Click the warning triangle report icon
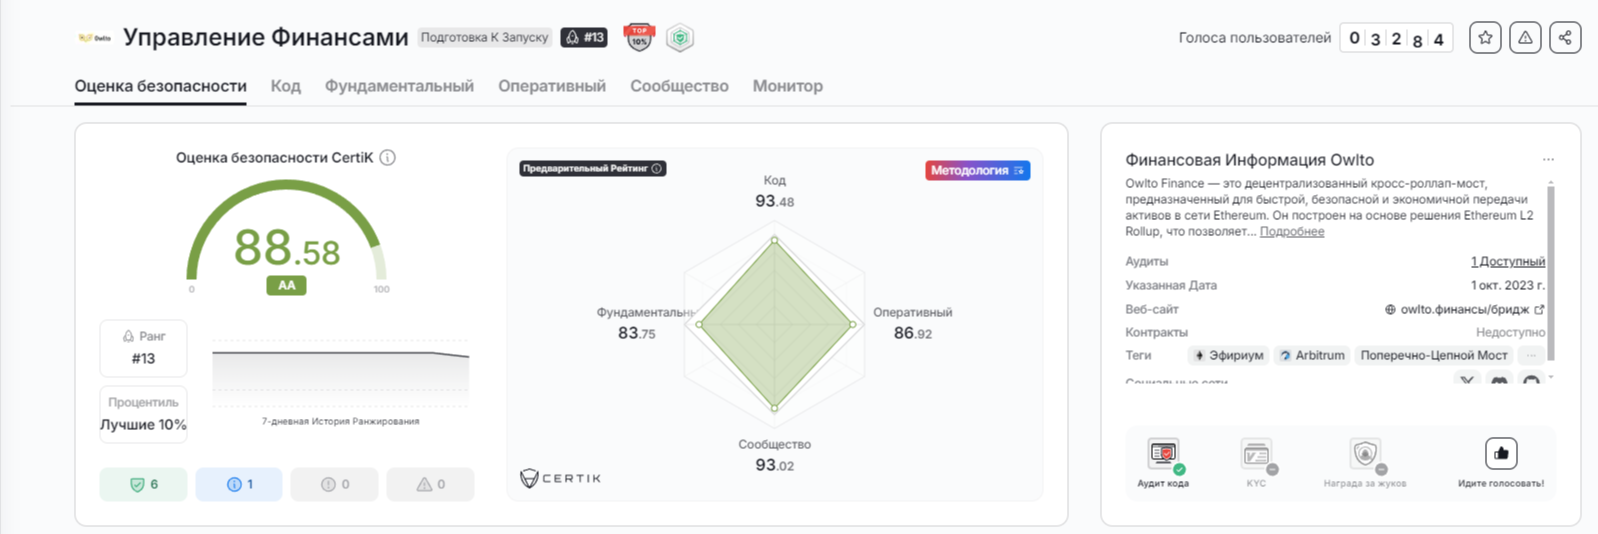Image resolution: width=1598 pixels, height=534 pixels. point(1525,38)
